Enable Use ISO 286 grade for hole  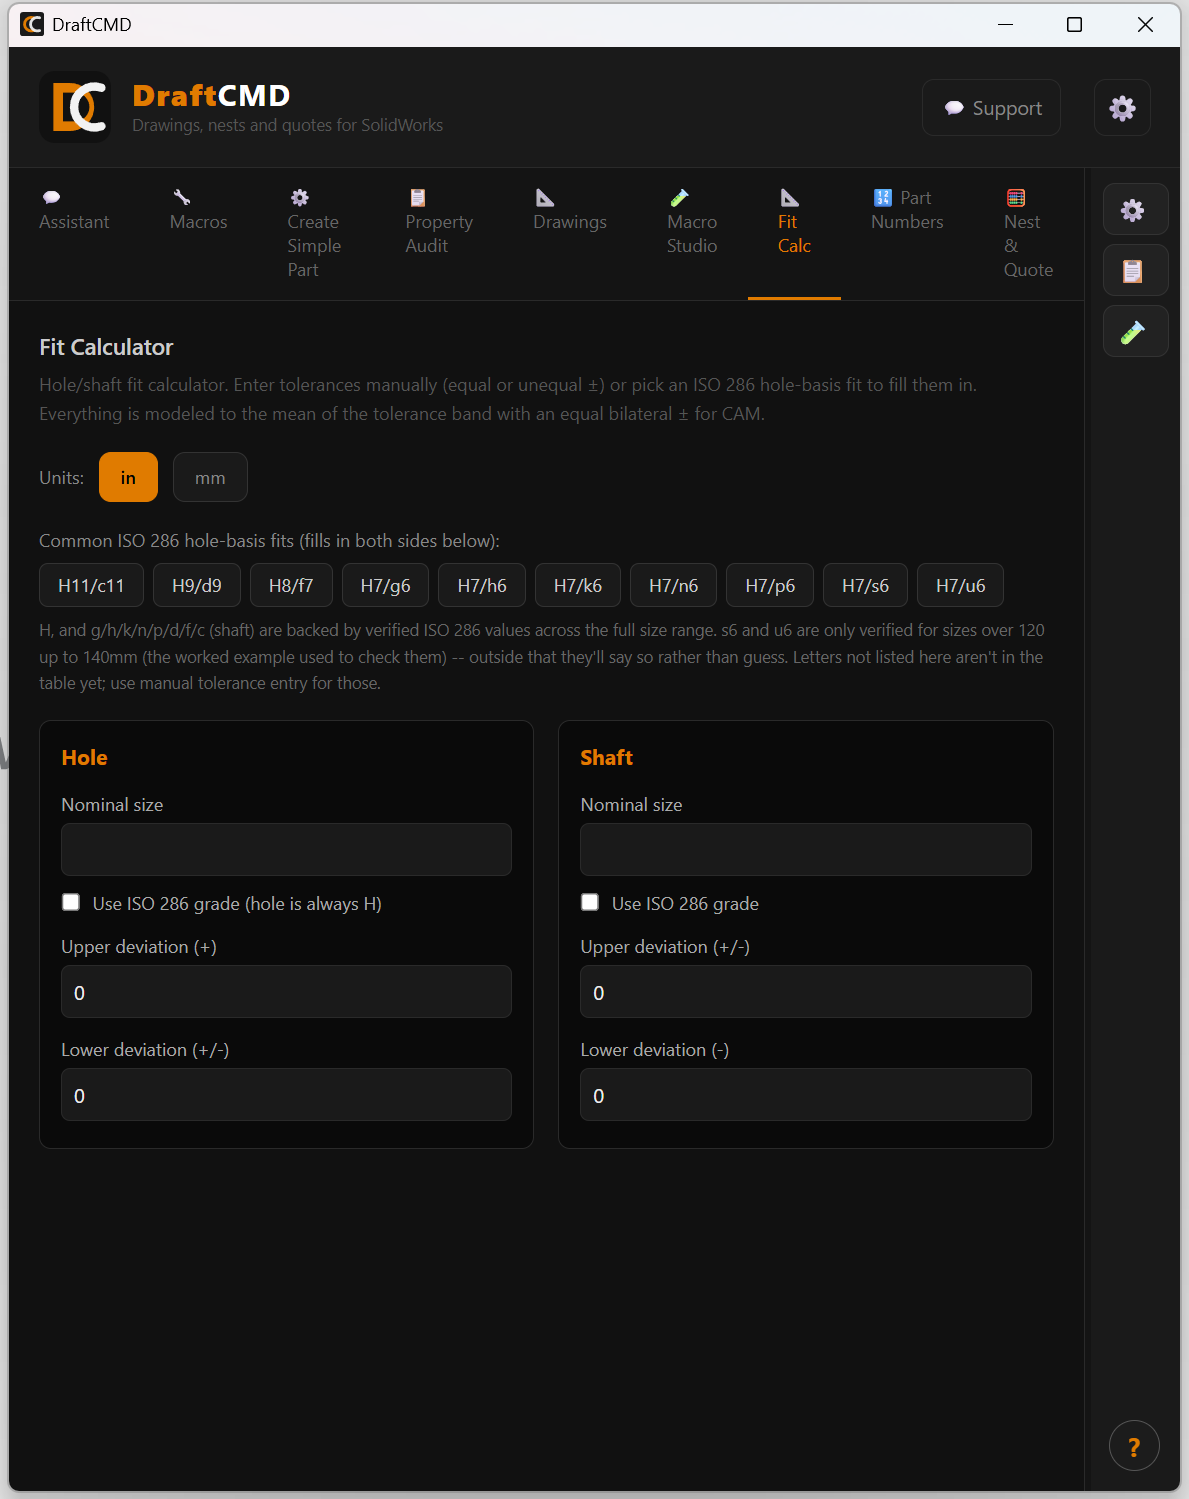tap(71, 903)
